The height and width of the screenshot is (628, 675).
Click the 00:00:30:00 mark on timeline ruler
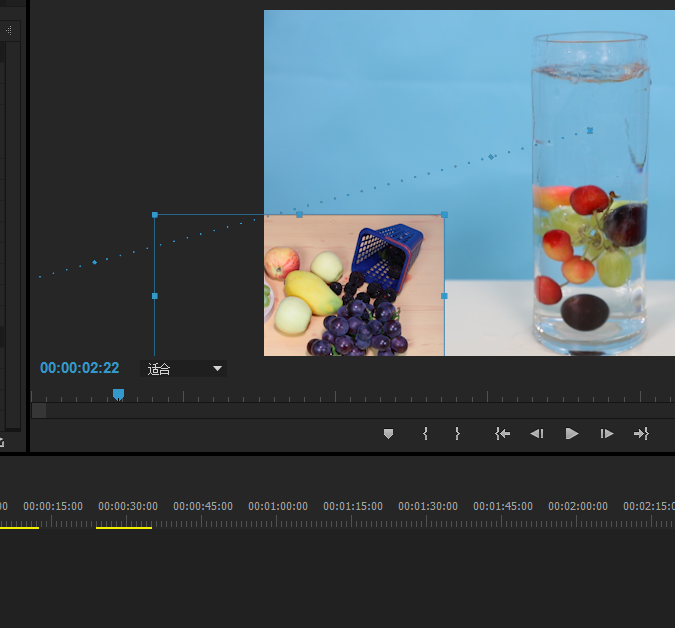128,506
